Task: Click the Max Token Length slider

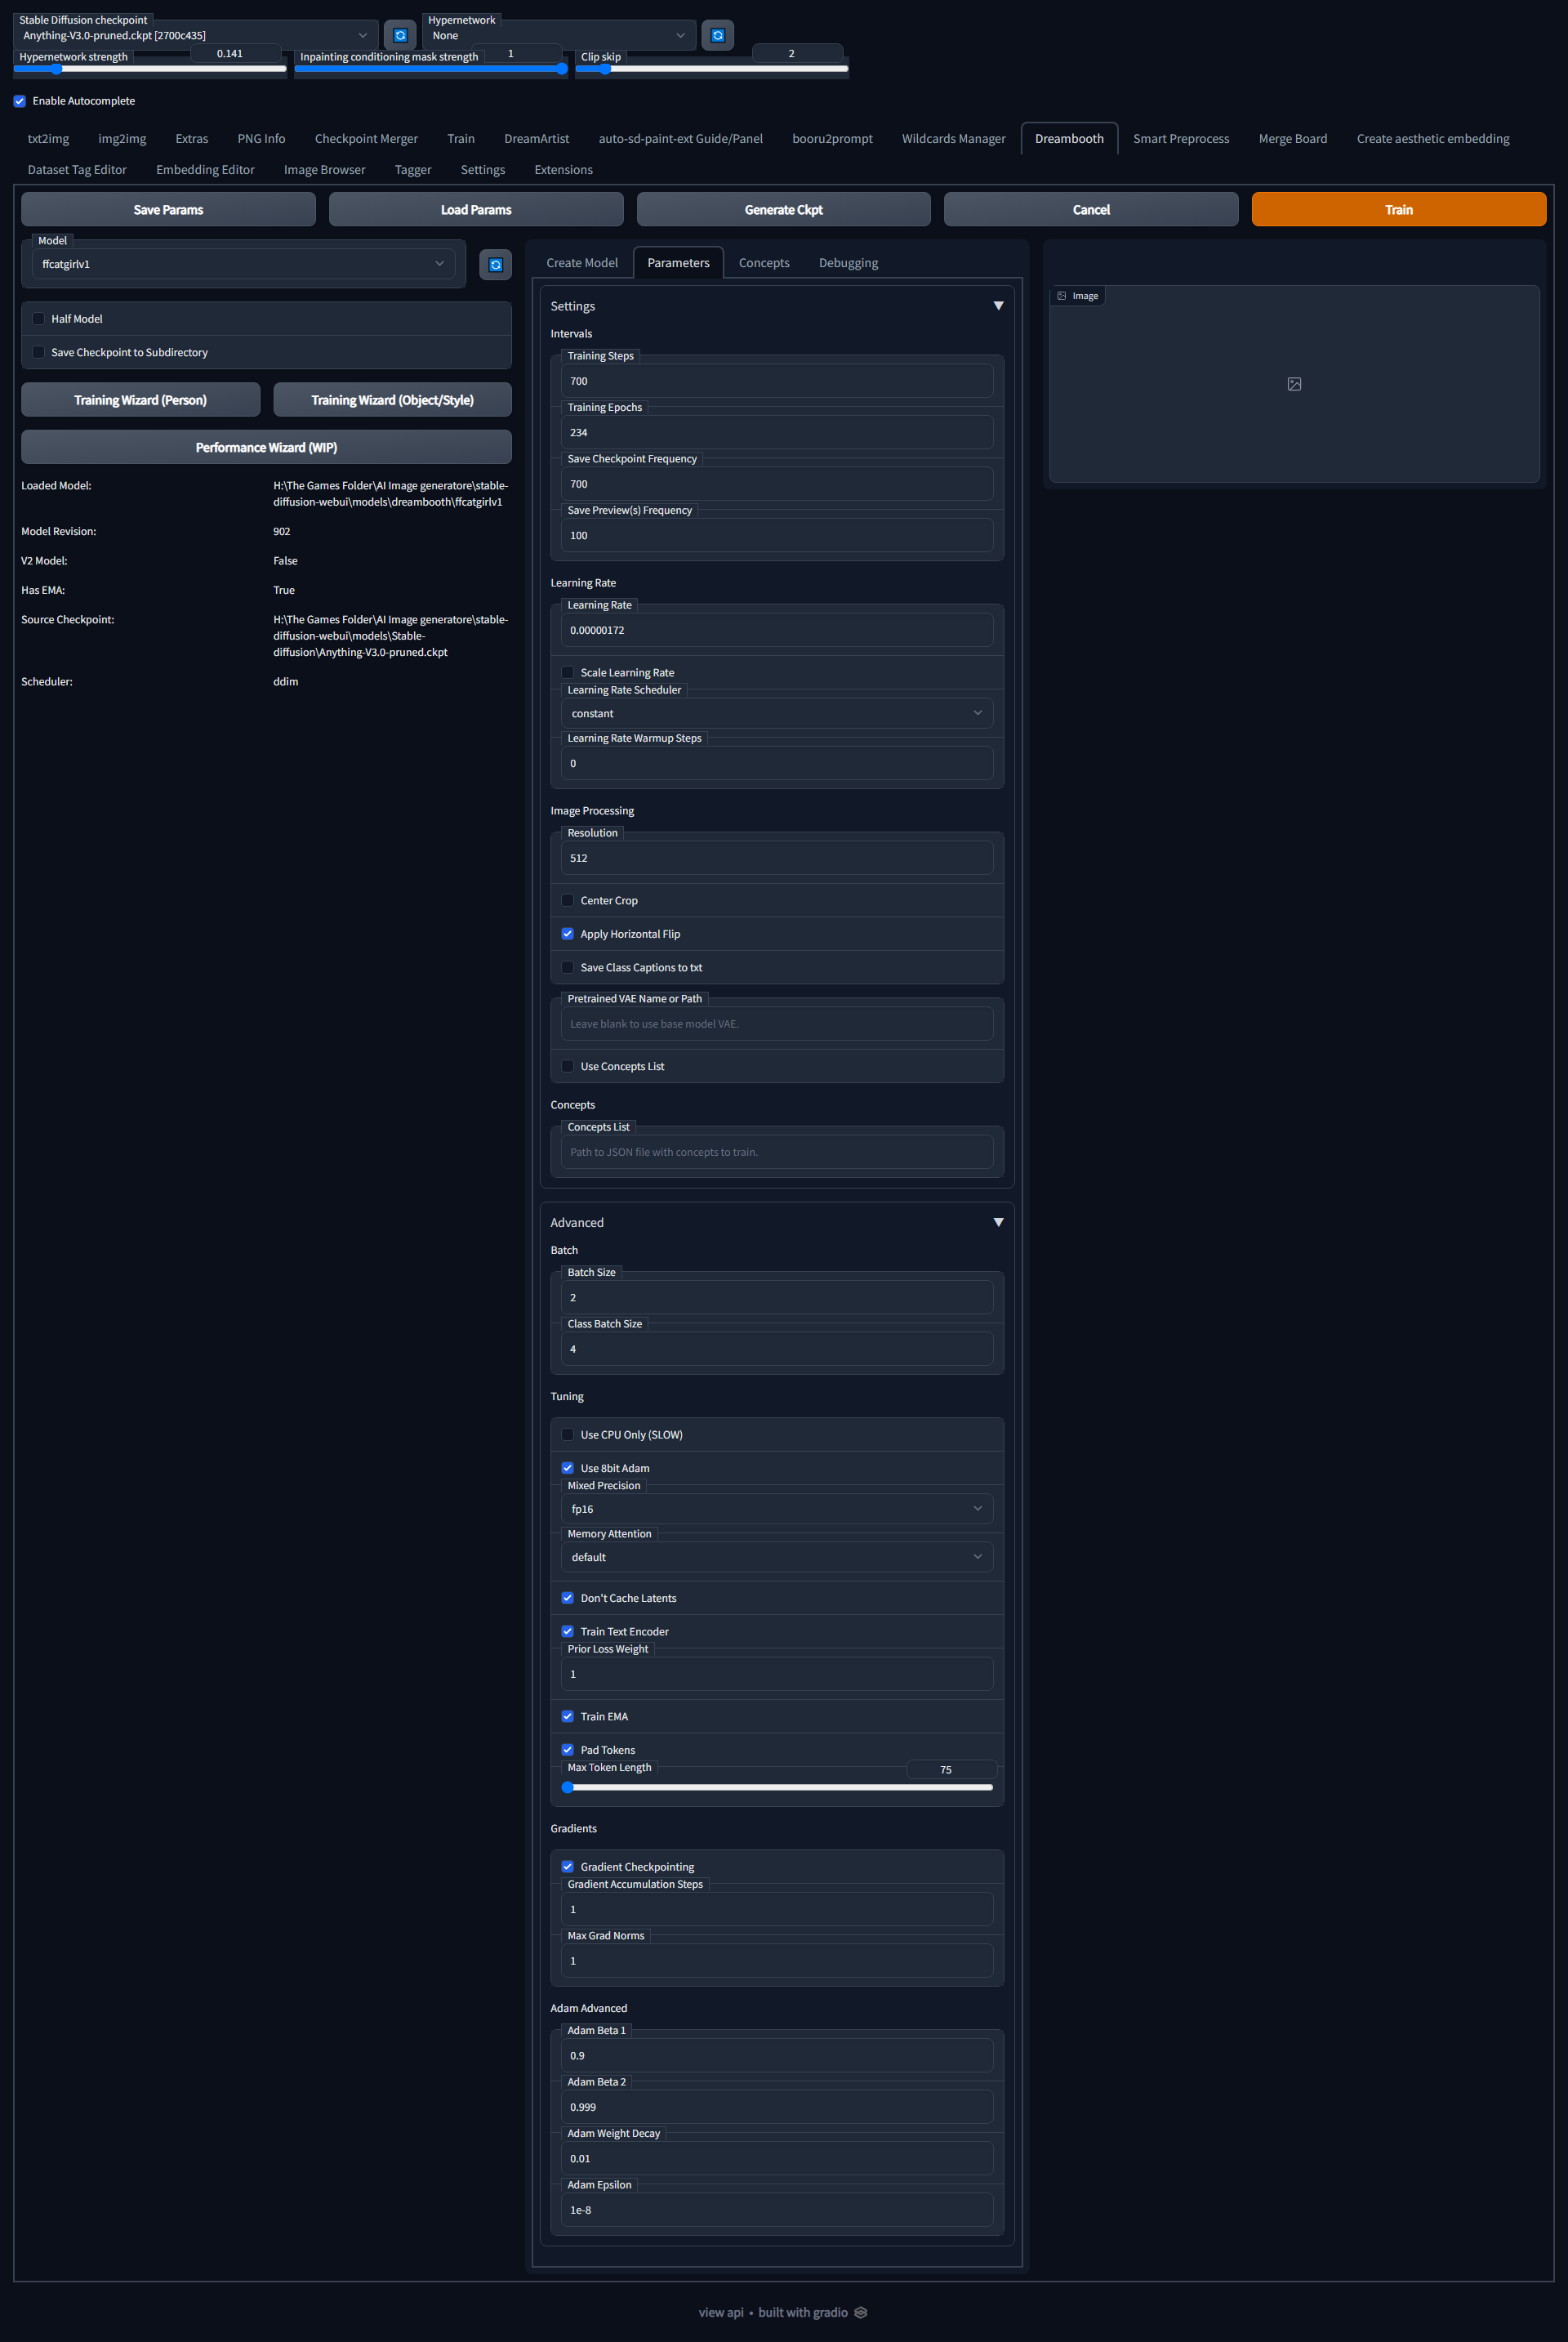Action: (x=778, y=1787)
